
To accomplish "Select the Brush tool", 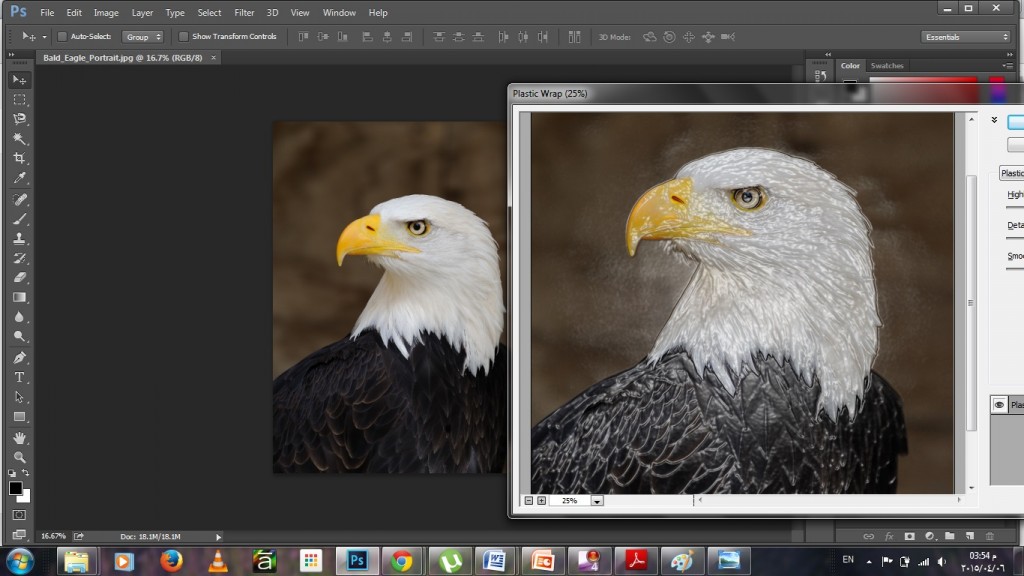I will tap(20, 219).
